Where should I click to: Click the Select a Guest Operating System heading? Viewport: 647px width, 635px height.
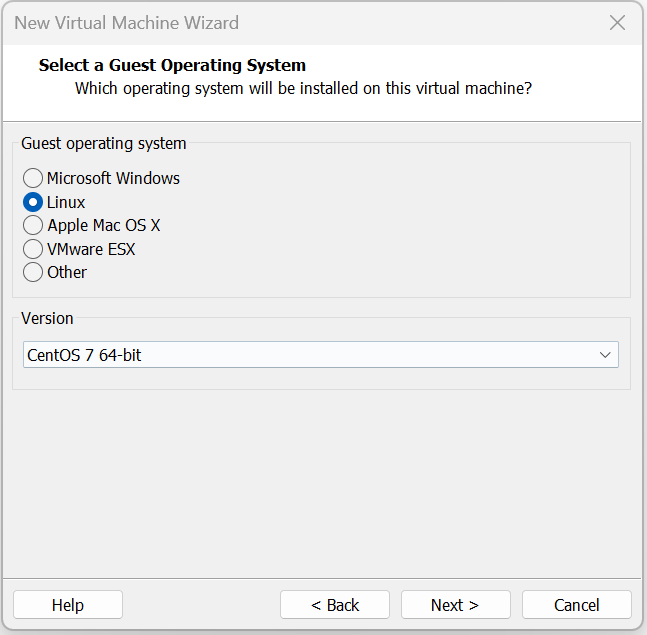[x=172, y=65]
